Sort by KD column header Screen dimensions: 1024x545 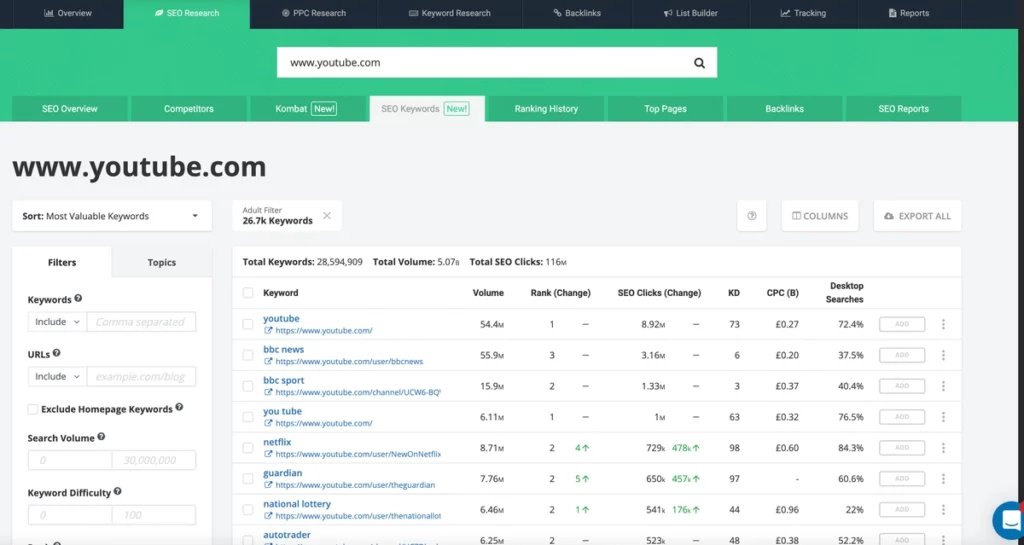(733, 293)
